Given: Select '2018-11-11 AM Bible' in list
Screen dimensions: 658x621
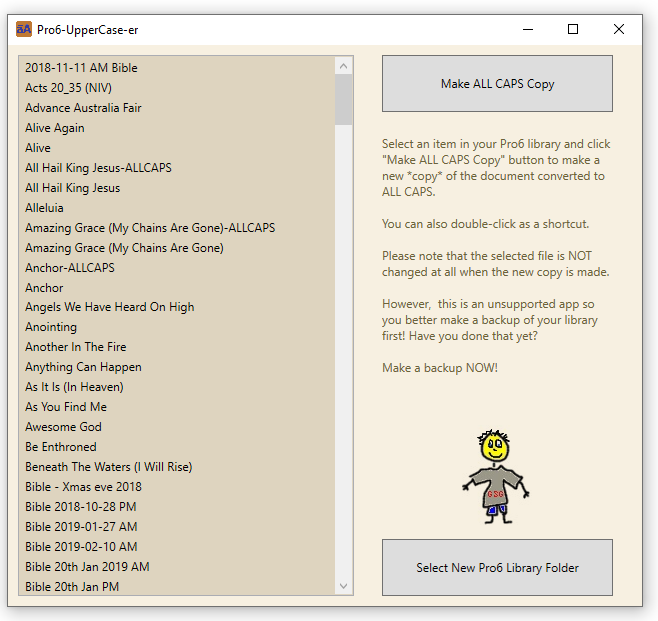Looking at the screenshot, I should coord(177,68).
